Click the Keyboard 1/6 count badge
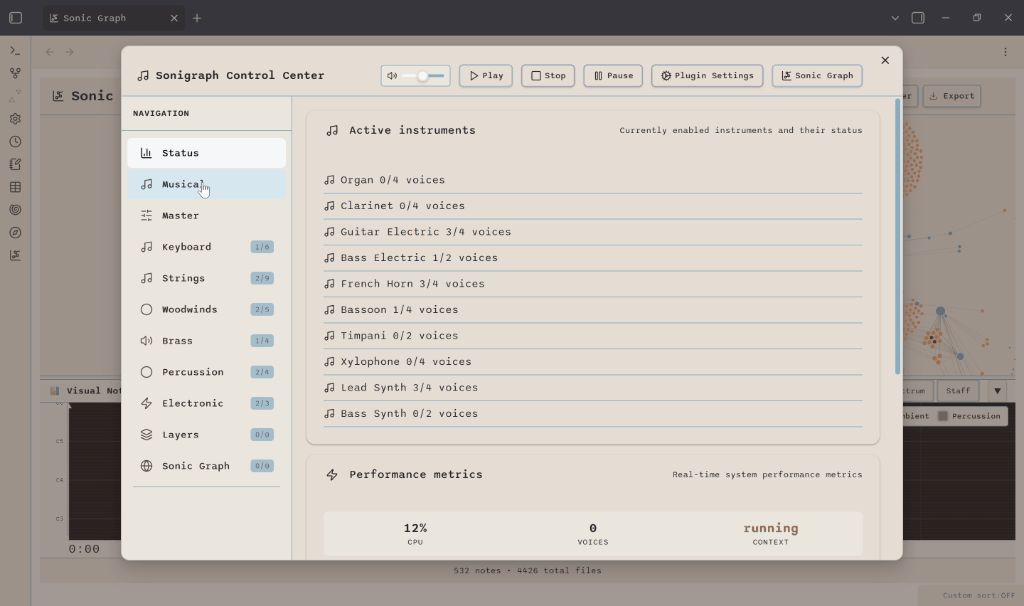 262,247
